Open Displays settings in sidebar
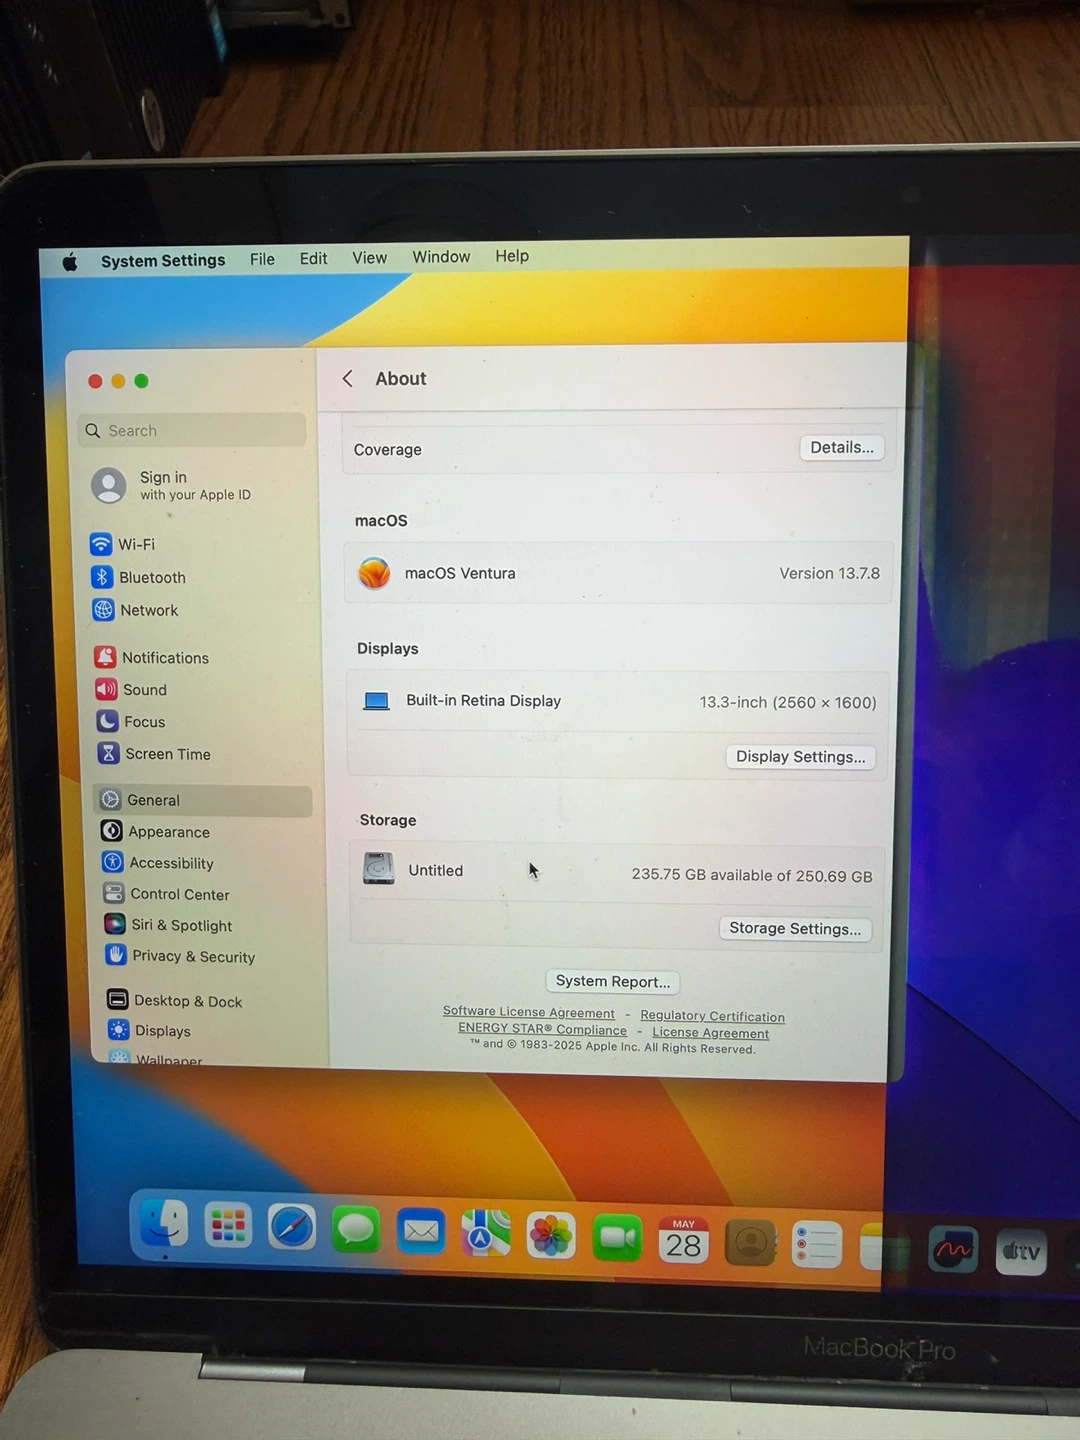The height and width of the screenshot is (1440, 1080). (149, 1030)
